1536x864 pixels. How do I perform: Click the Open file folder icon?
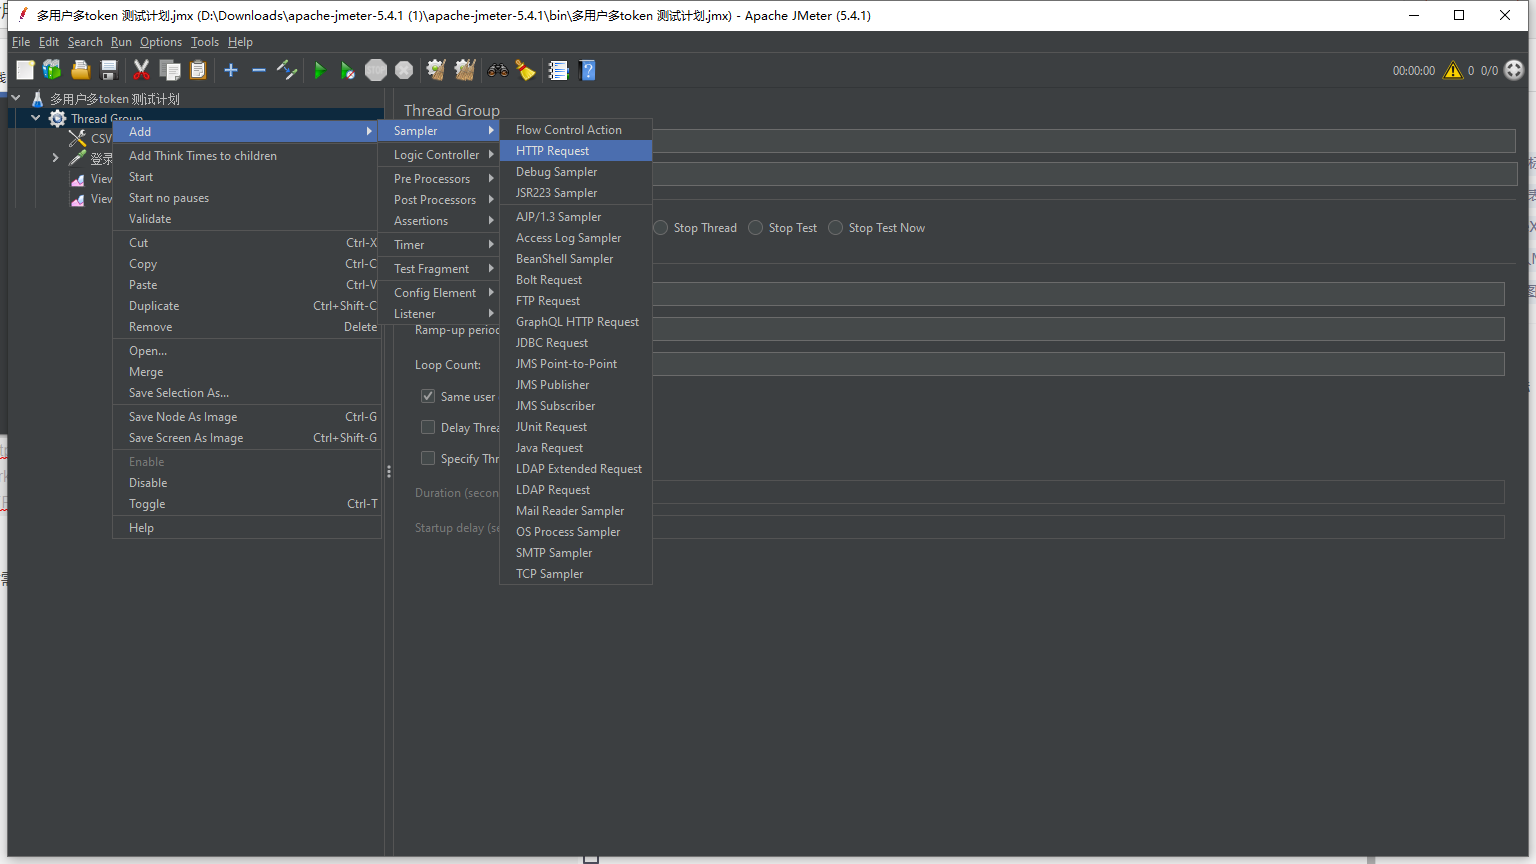pos(81,70)
